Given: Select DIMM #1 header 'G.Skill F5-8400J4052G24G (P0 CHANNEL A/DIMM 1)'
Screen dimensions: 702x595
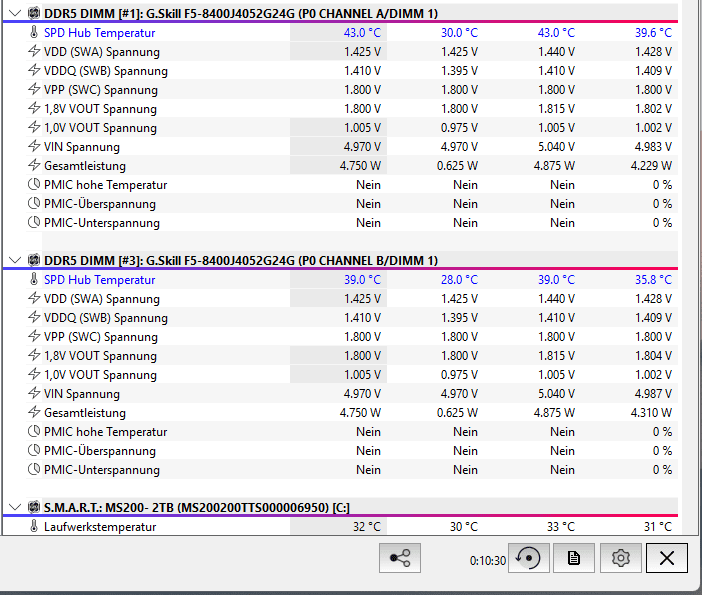Looking at the screenshot, I should pyautogui.click(x=292, y=13).
